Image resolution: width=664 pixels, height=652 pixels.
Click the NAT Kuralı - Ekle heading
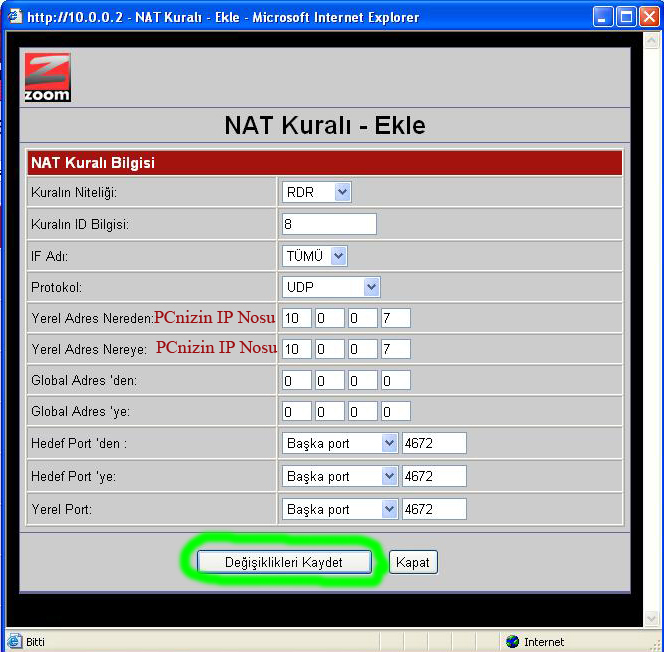pos(325,126)
